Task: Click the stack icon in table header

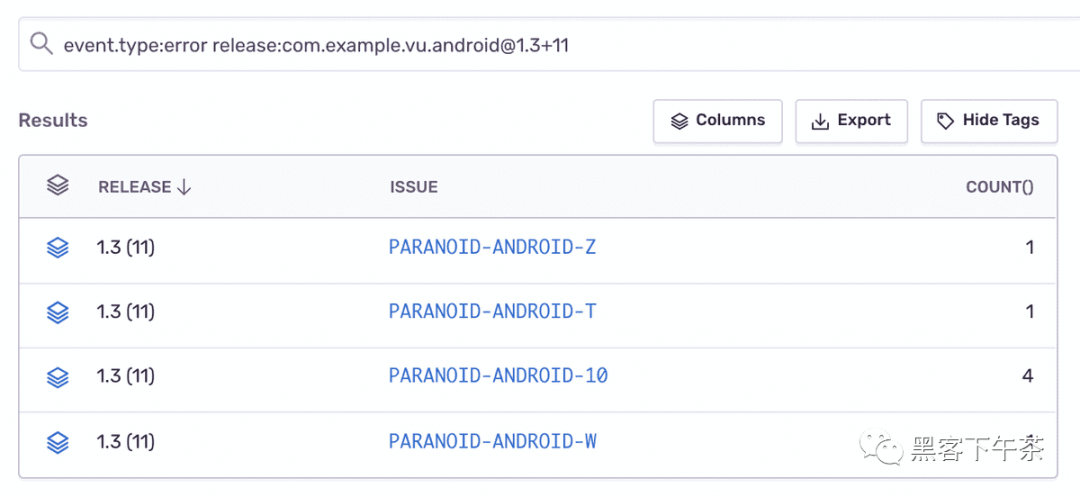Action: tap(57, 186)
